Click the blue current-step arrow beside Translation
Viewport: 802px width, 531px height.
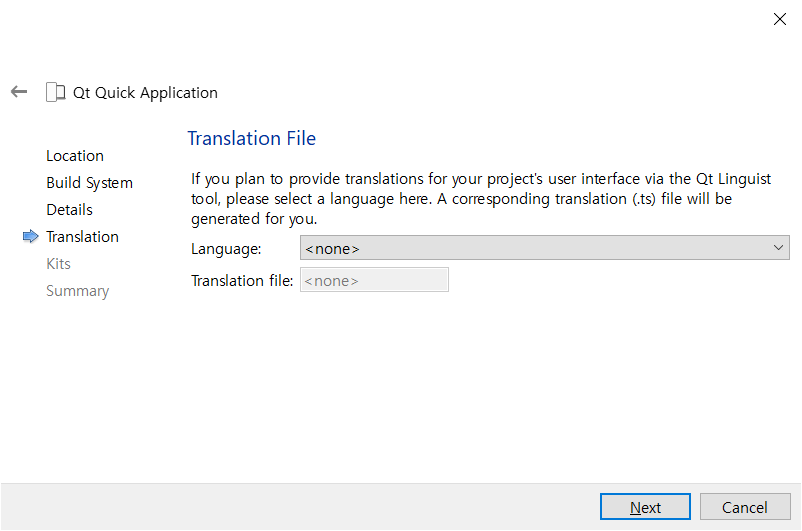tap(31, 236)
